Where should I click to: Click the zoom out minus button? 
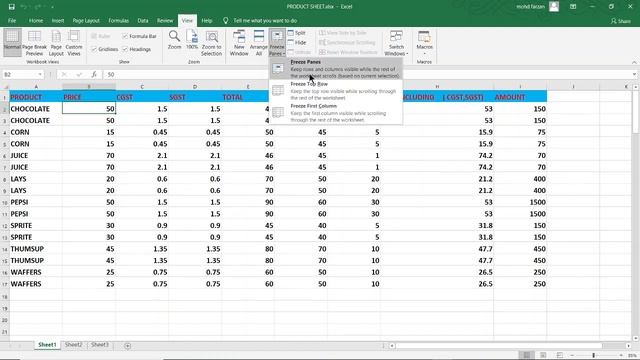[x=572, y=356]
